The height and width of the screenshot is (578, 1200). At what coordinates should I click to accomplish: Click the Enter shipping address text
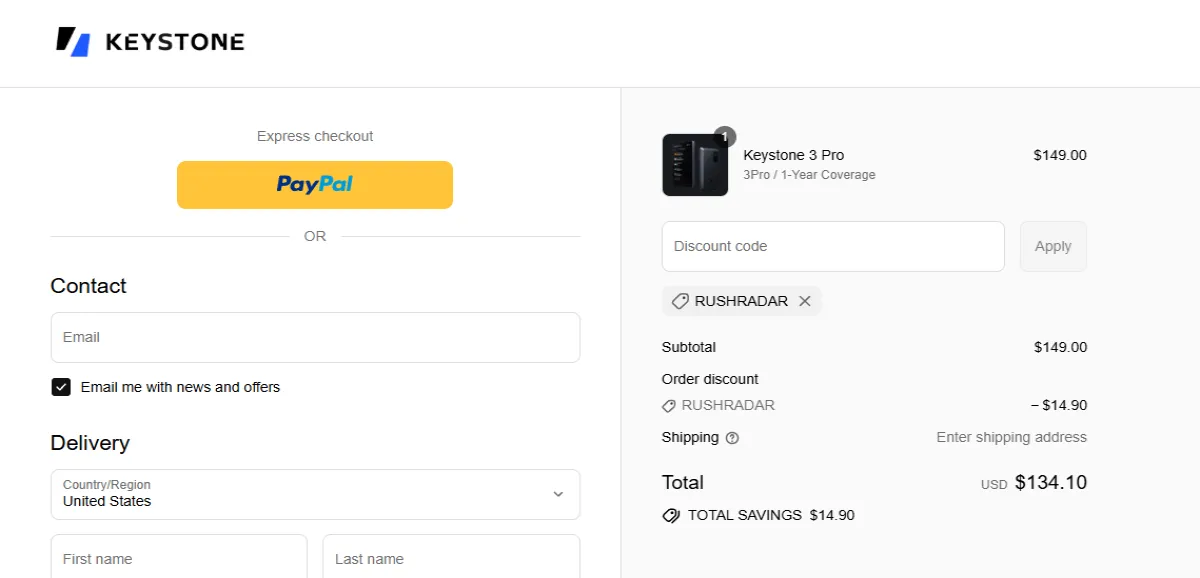[x=1011, y=437]
